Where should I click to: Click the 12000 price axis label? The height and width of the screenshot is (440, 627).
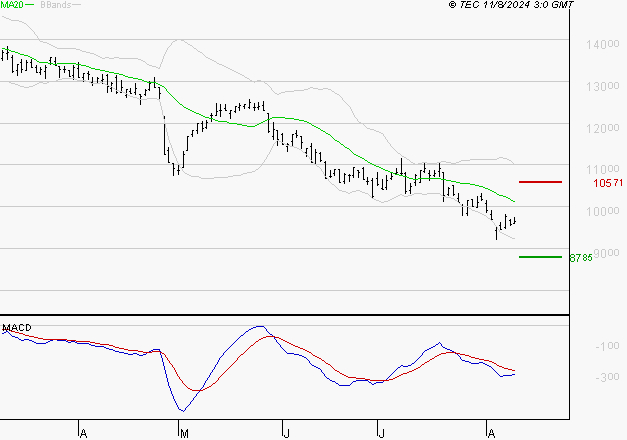pyautogui.click(x=603, y=128)
